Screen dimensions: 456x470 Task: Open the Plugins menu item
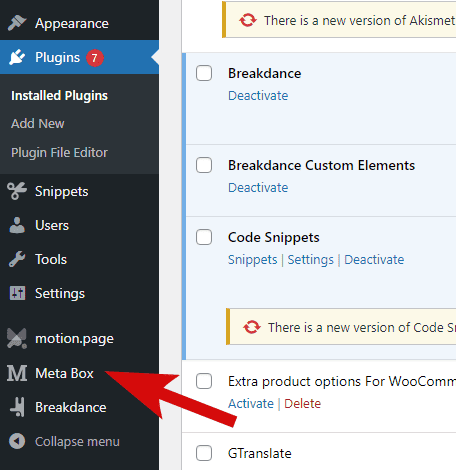point(79,57)
